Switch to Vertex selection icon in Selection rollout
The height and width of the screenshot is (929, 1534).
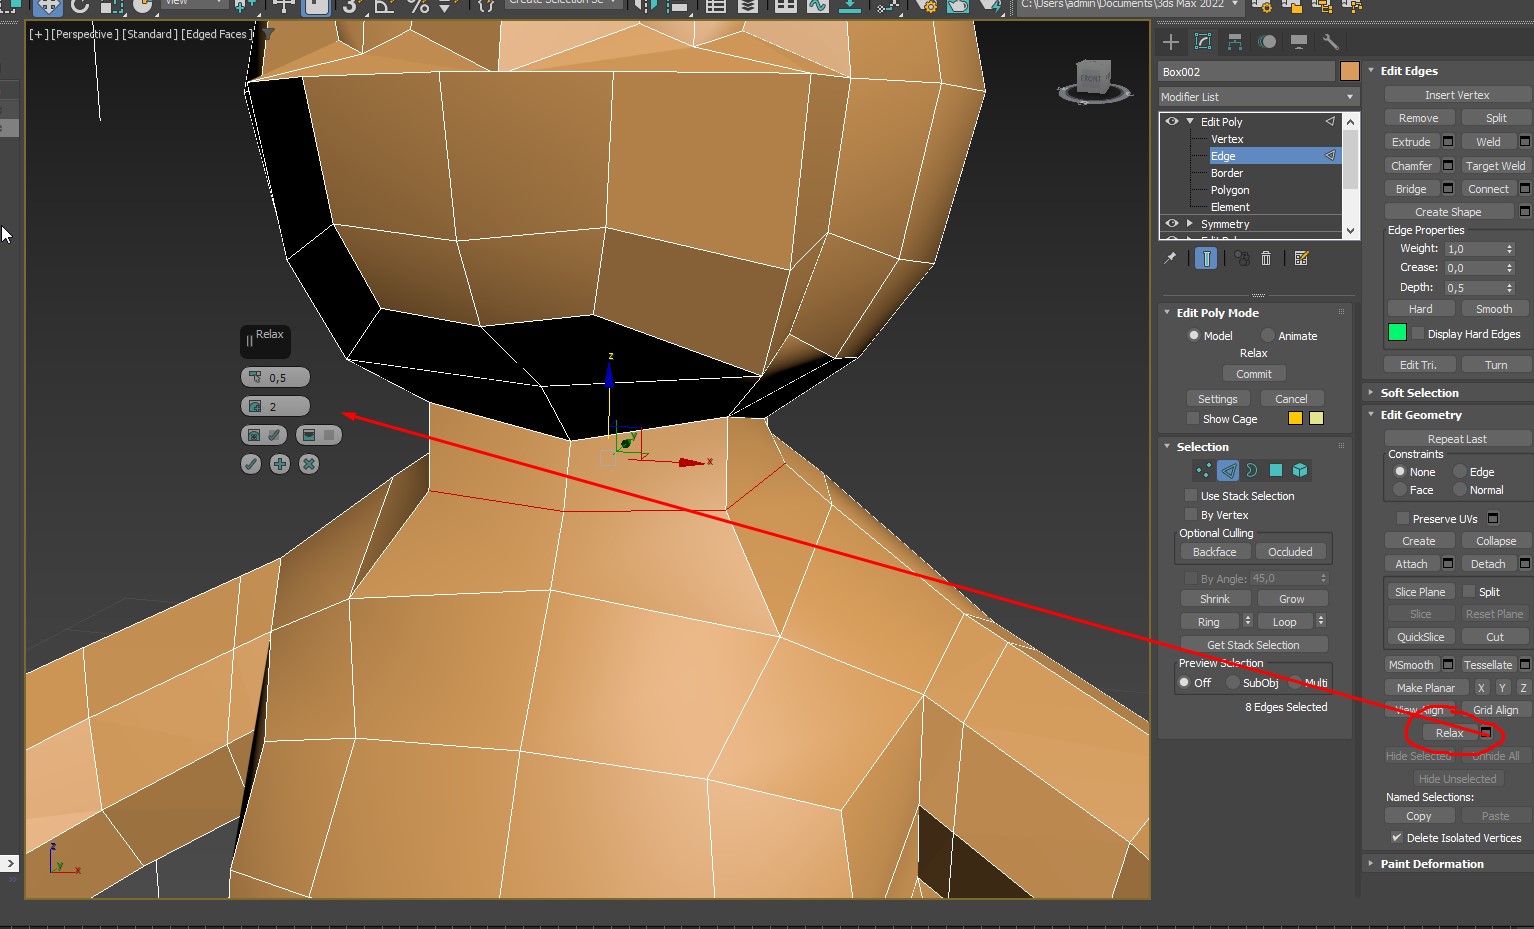point(1204,470)
